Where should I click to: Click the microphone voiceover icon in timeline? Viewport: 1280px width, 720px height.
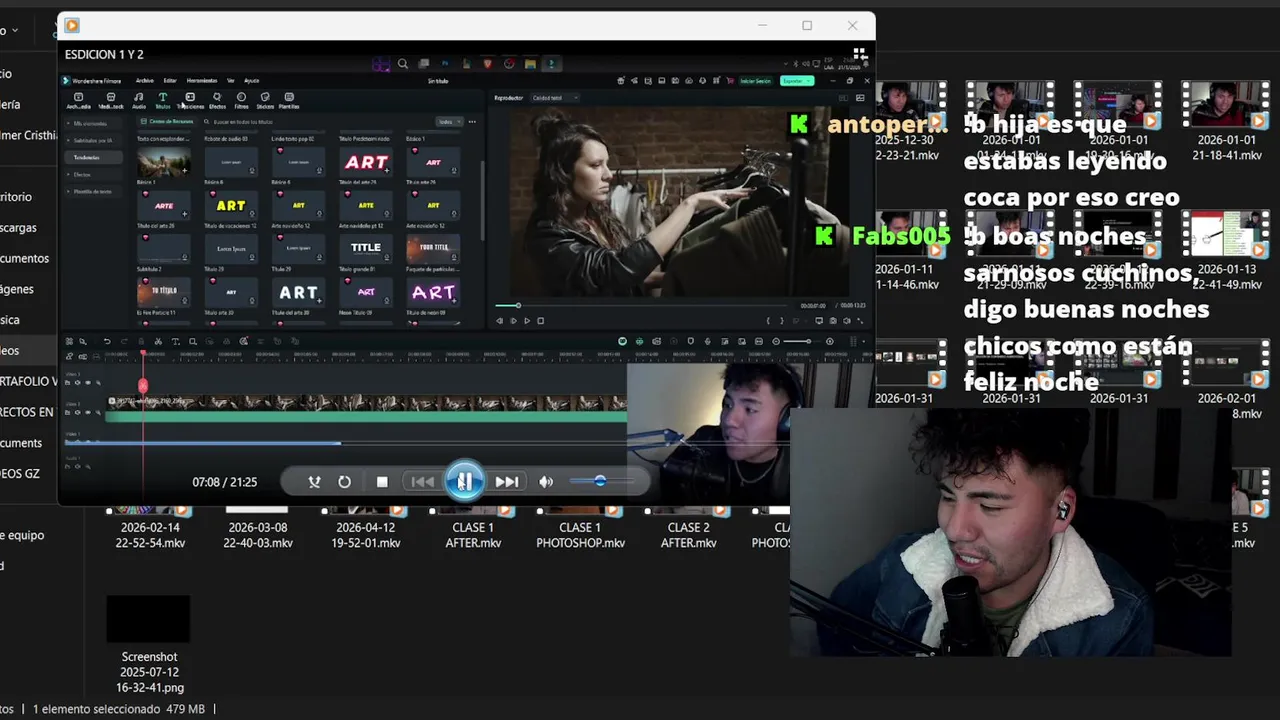pyautogui.click(x=708, y=341)
